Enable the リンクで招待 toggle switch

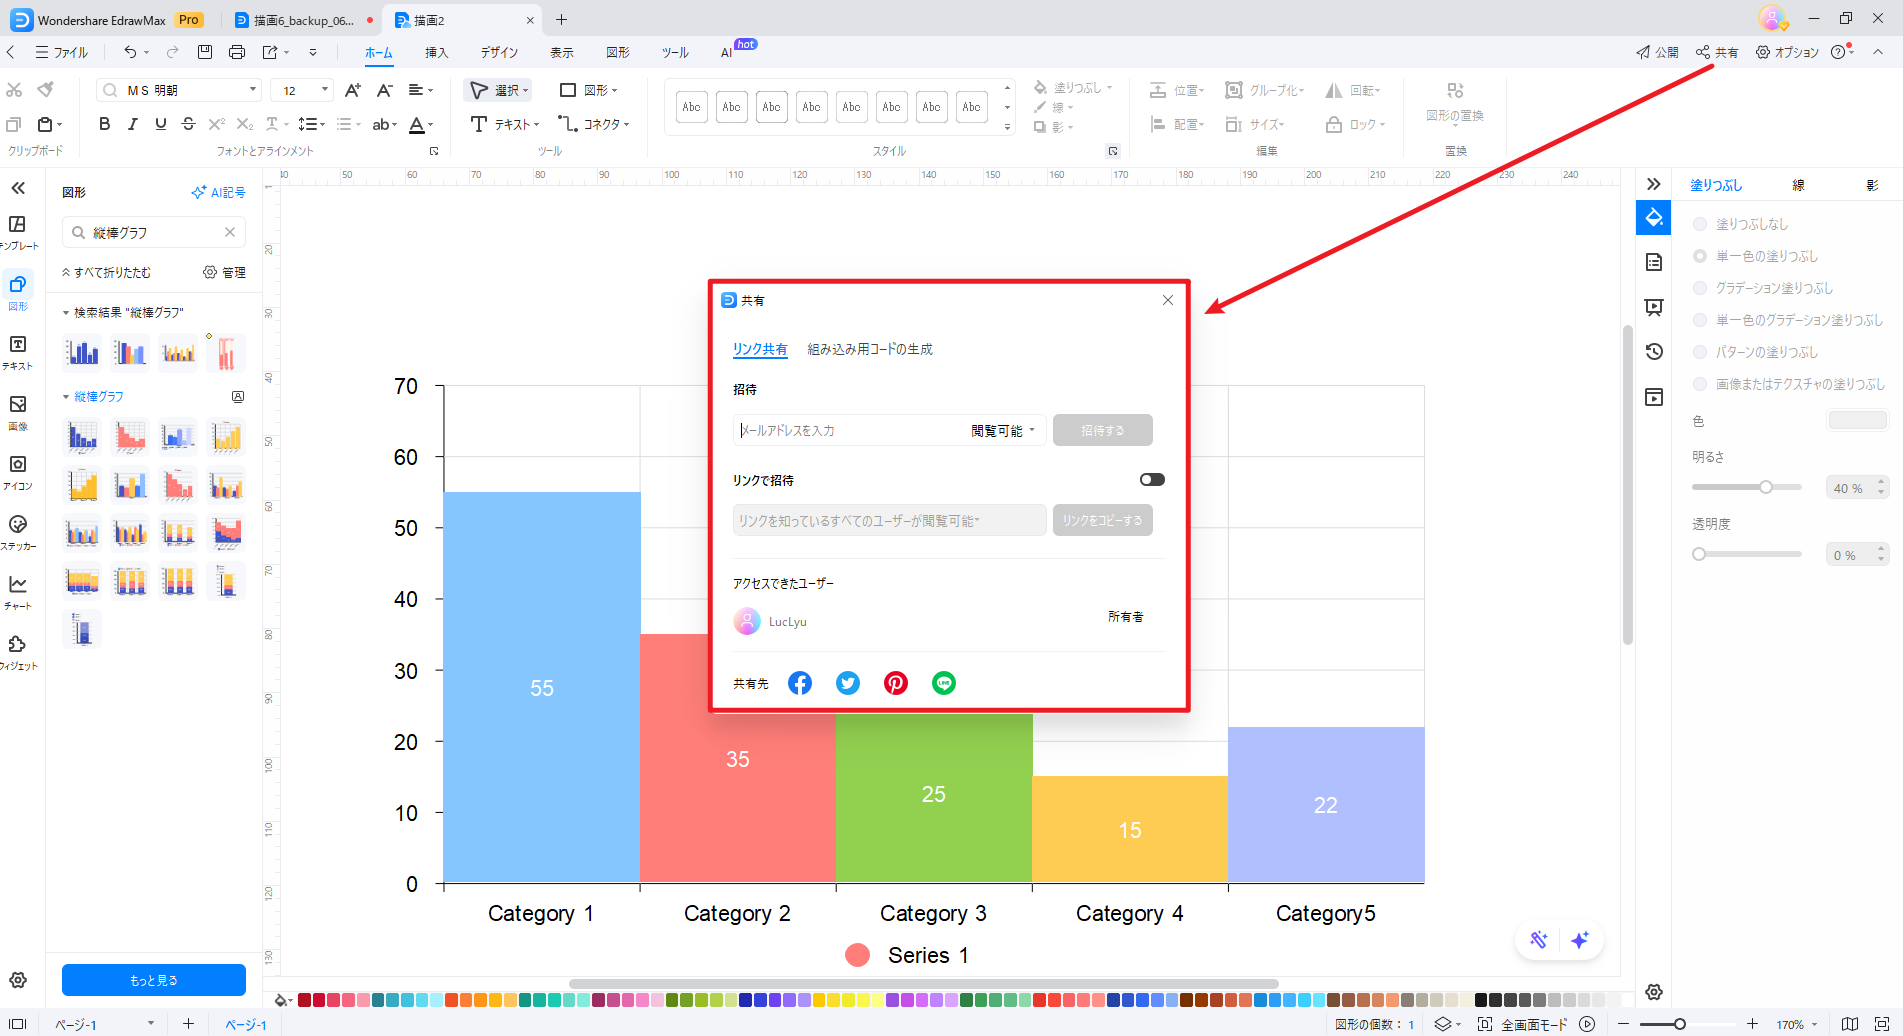(1152, 480)
